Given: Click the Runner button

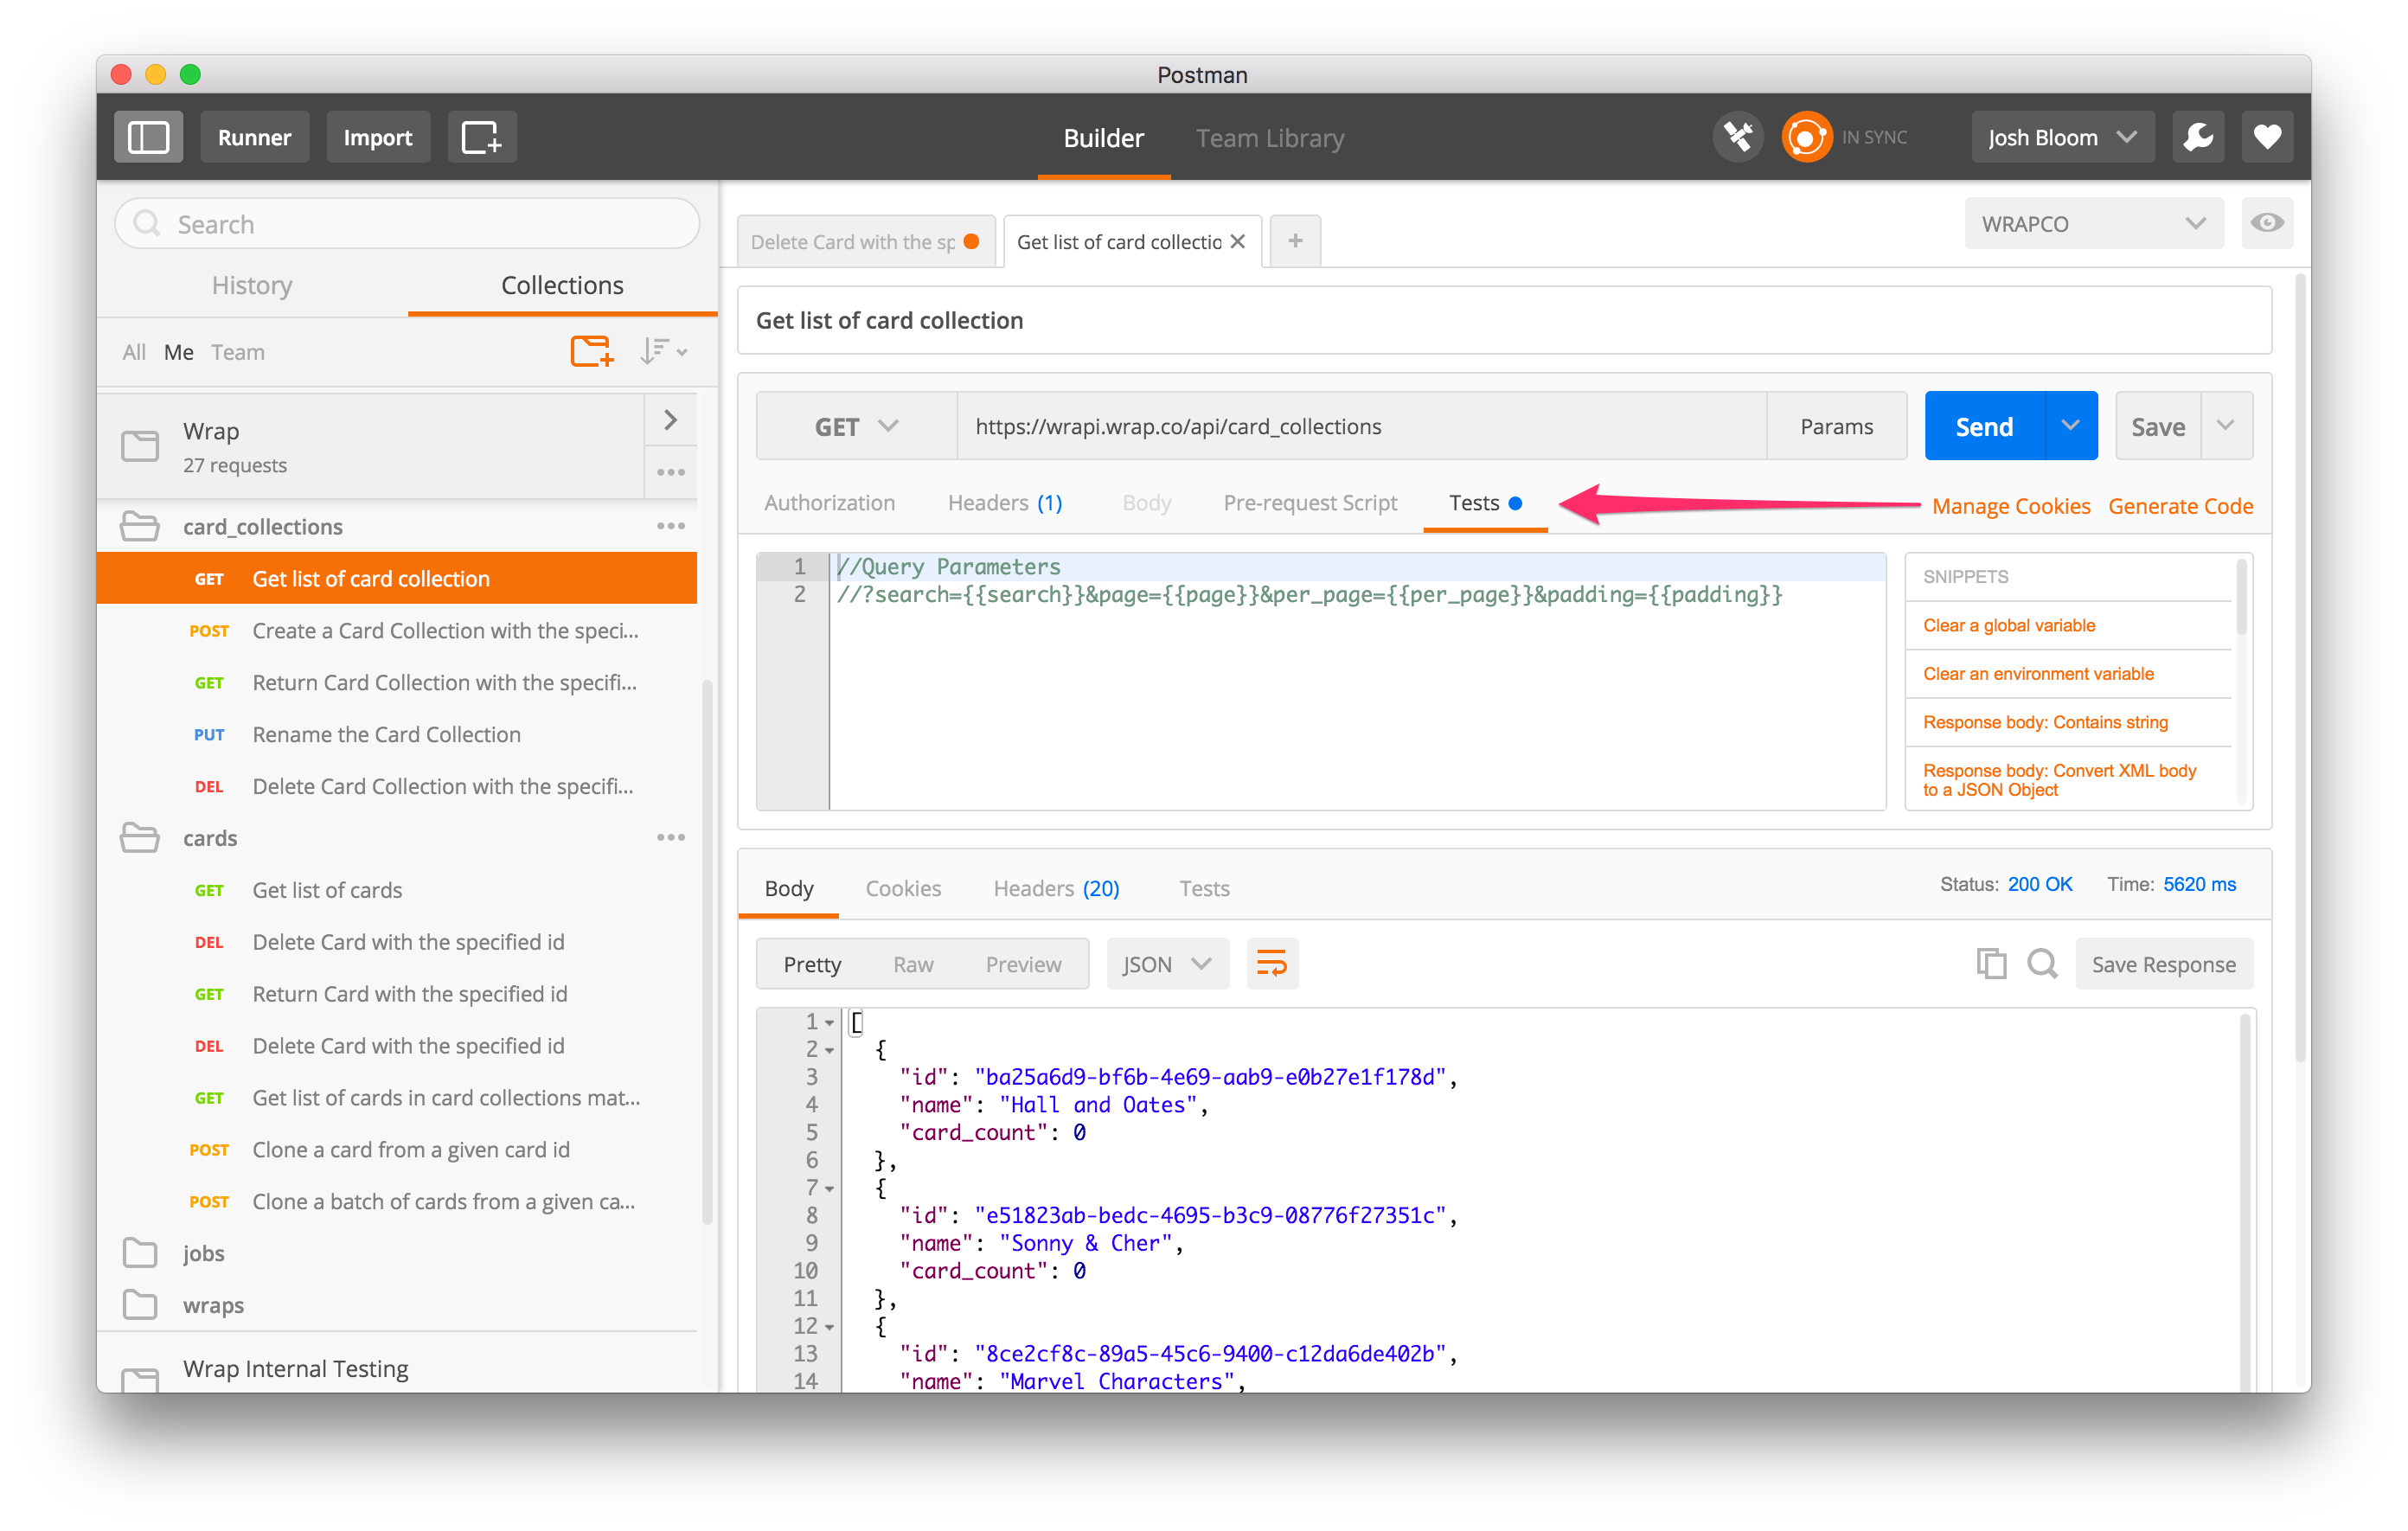Looking at the screenshot, I should [254, 137].
